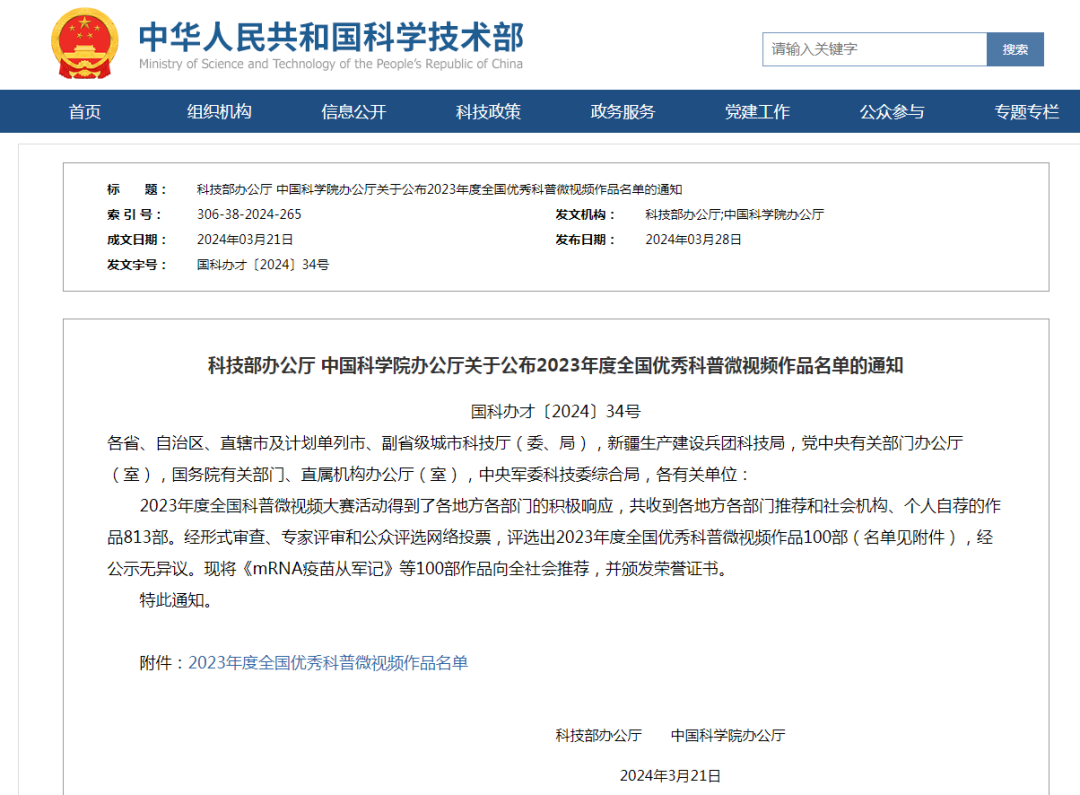Click the 发文机构： label
The height and width of the screenshot is (795, 1080).
(x=585, y=214)
